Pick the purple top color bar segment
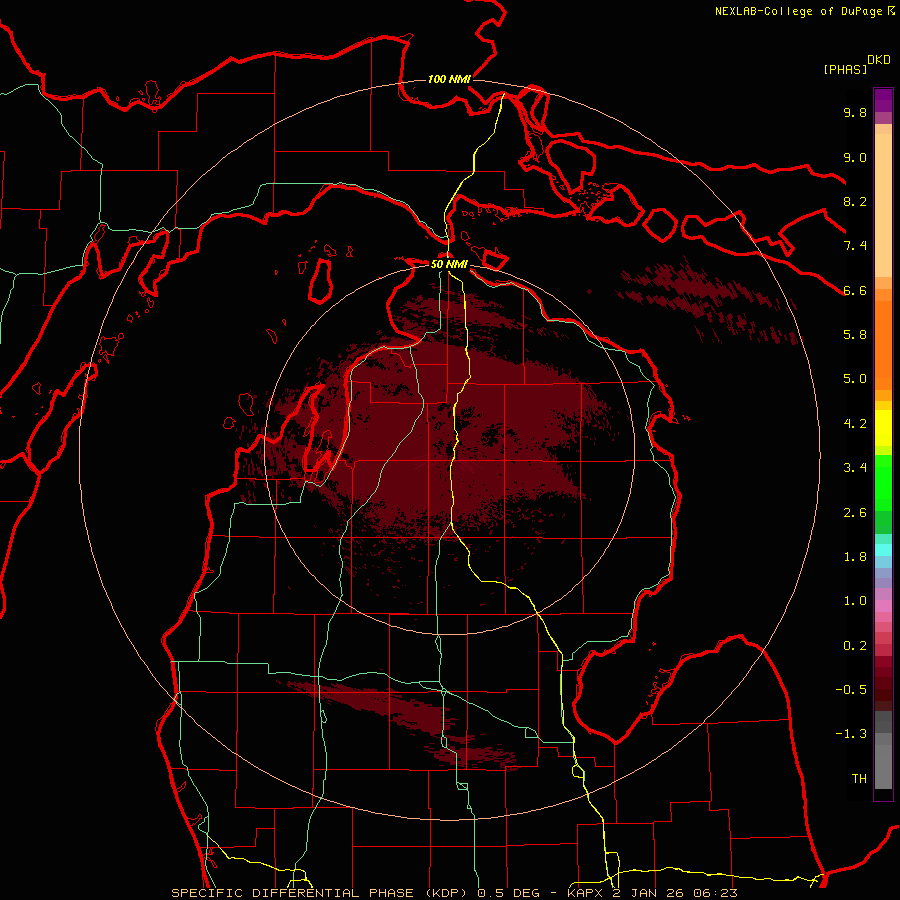Screen dimensions: 900x900 tap(883, 100)
